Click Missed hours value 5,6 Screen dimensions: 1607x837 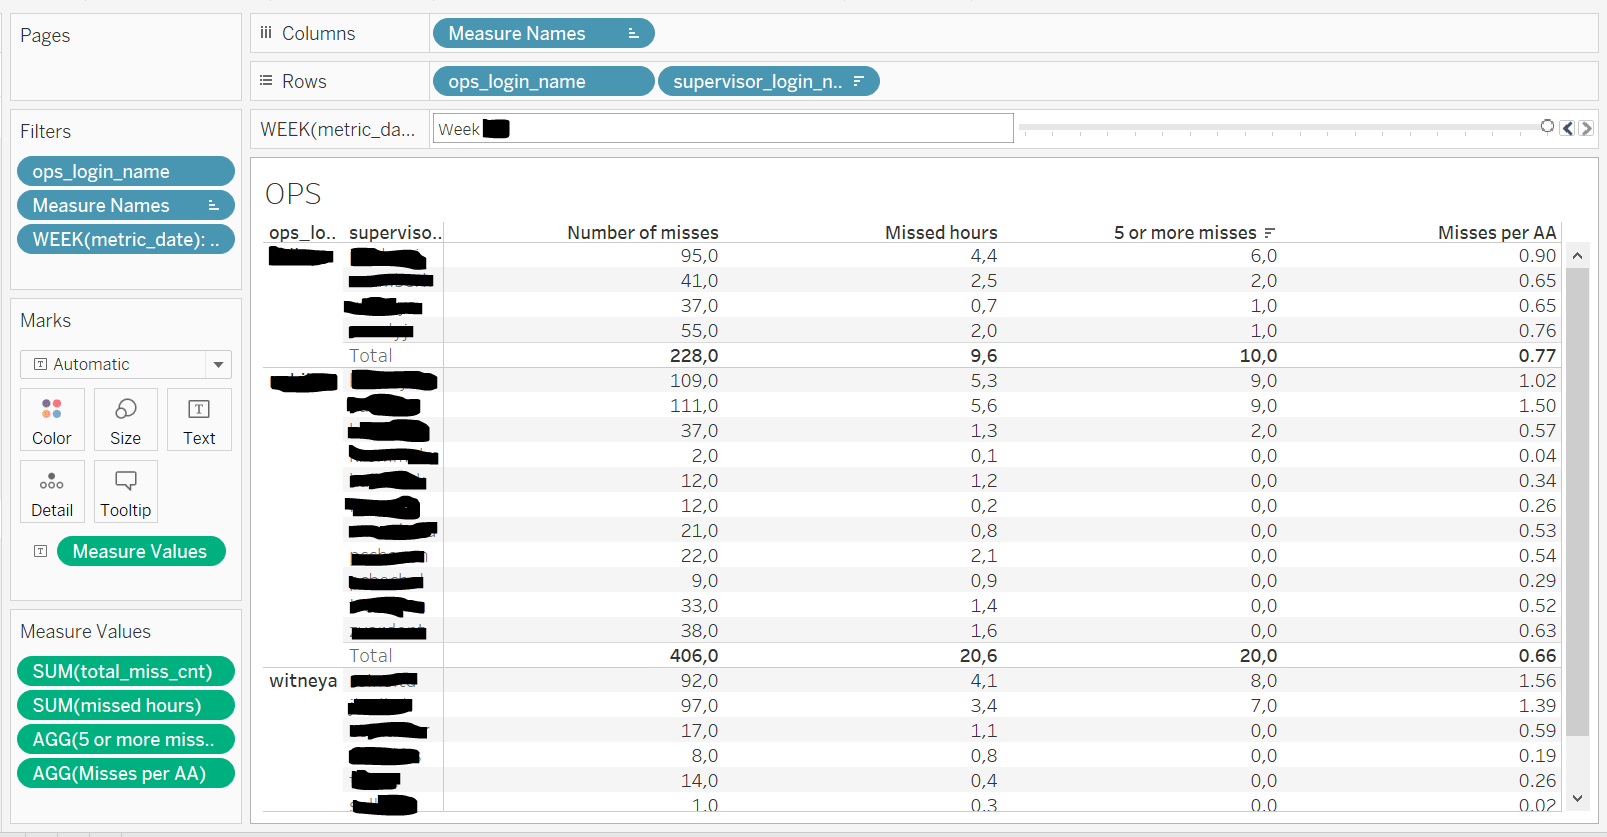(x=984, y=405)
